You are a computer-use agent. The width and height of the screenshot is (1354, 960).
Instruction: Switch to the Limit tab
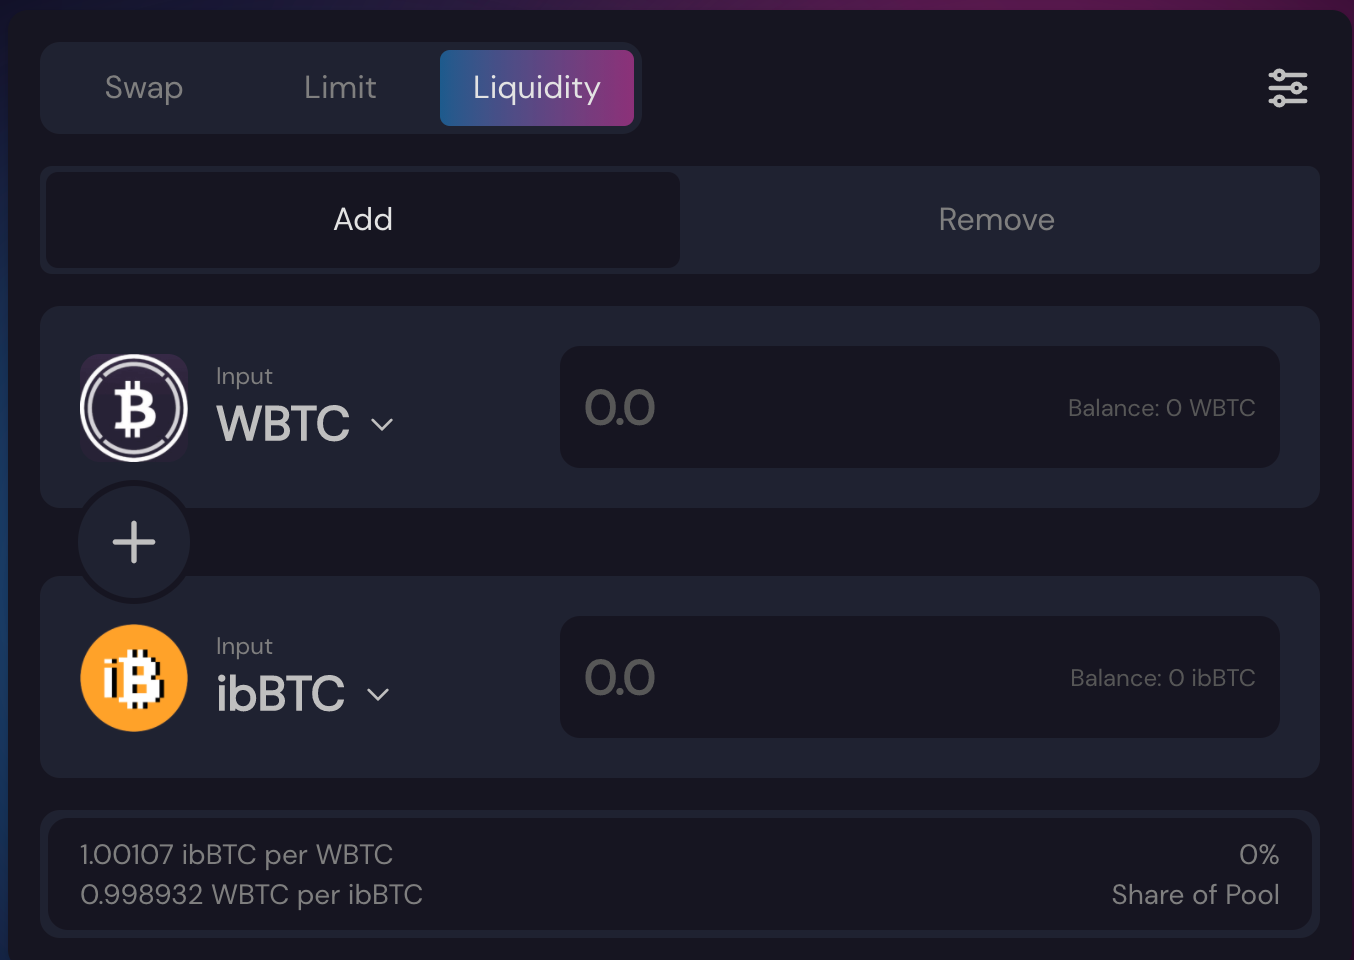(340, 88)
